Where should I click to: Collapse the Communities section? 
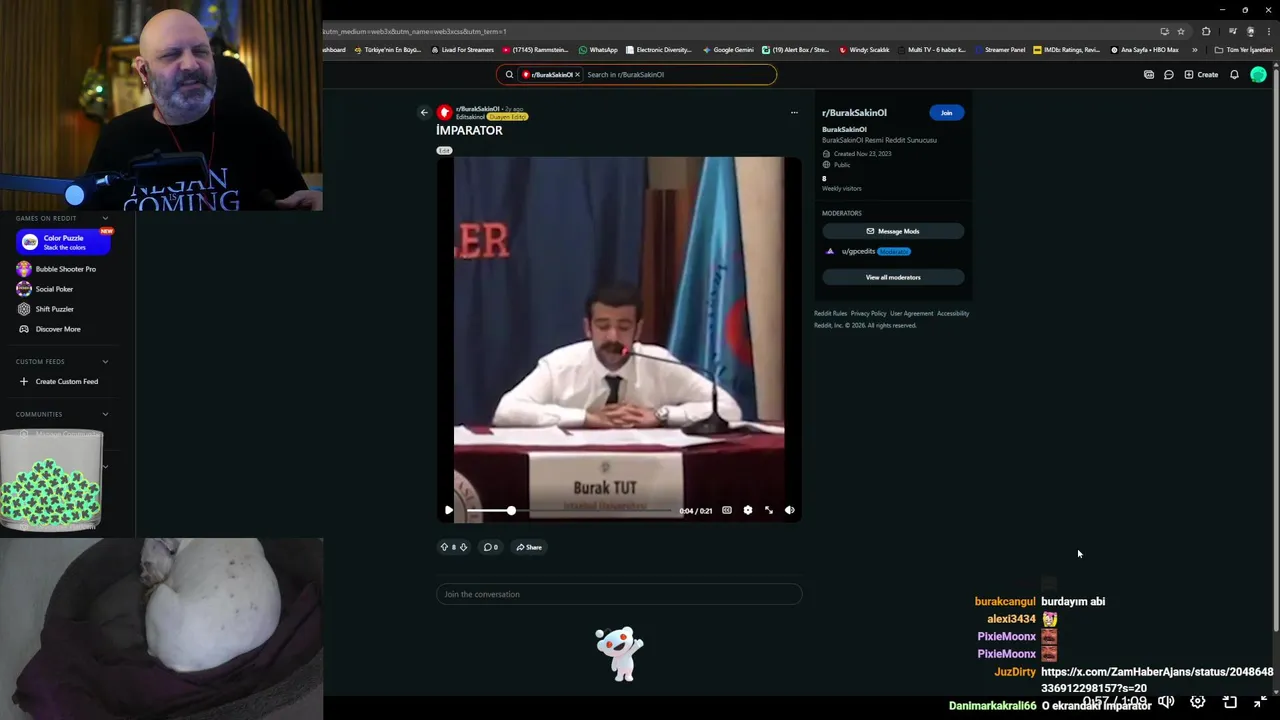pyautogui.click(x=105, y=414)
